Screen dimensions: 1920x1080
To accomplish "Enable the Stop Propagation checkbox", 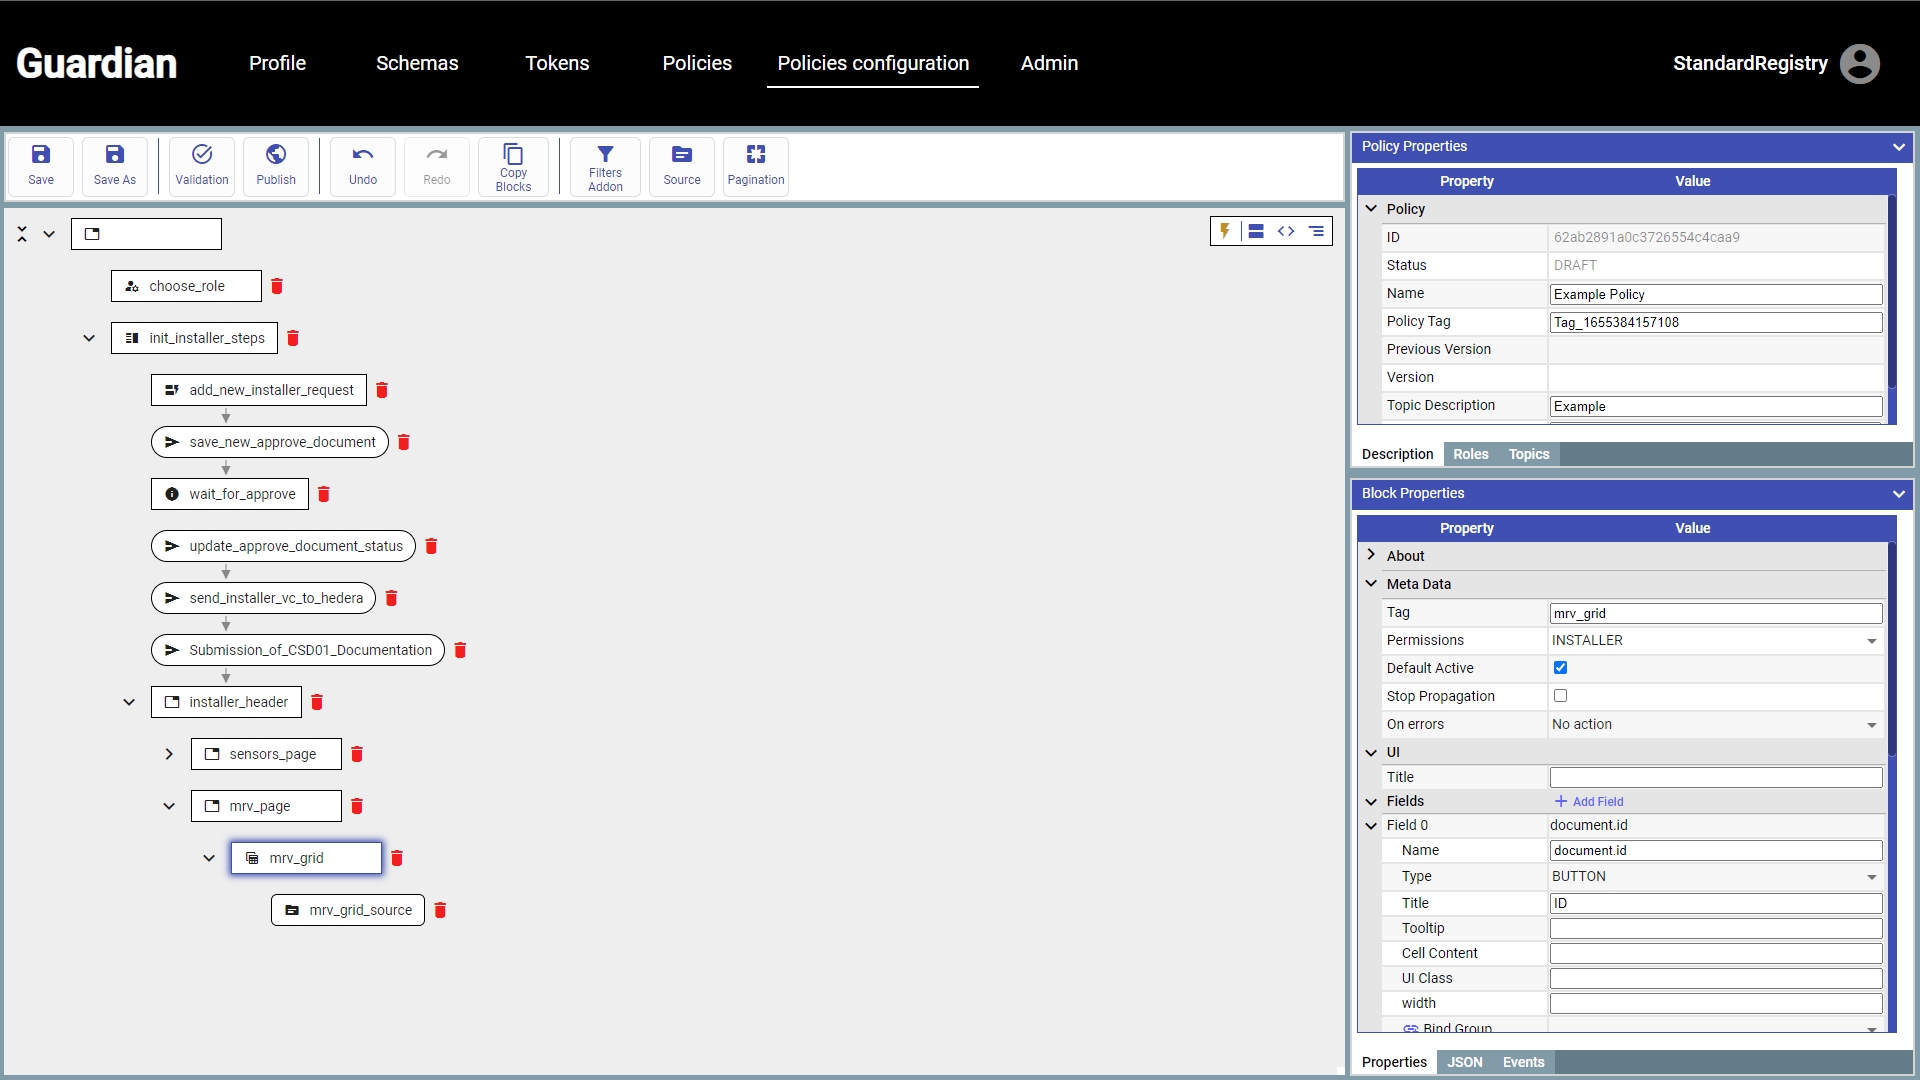I will tap(1560, 696).
